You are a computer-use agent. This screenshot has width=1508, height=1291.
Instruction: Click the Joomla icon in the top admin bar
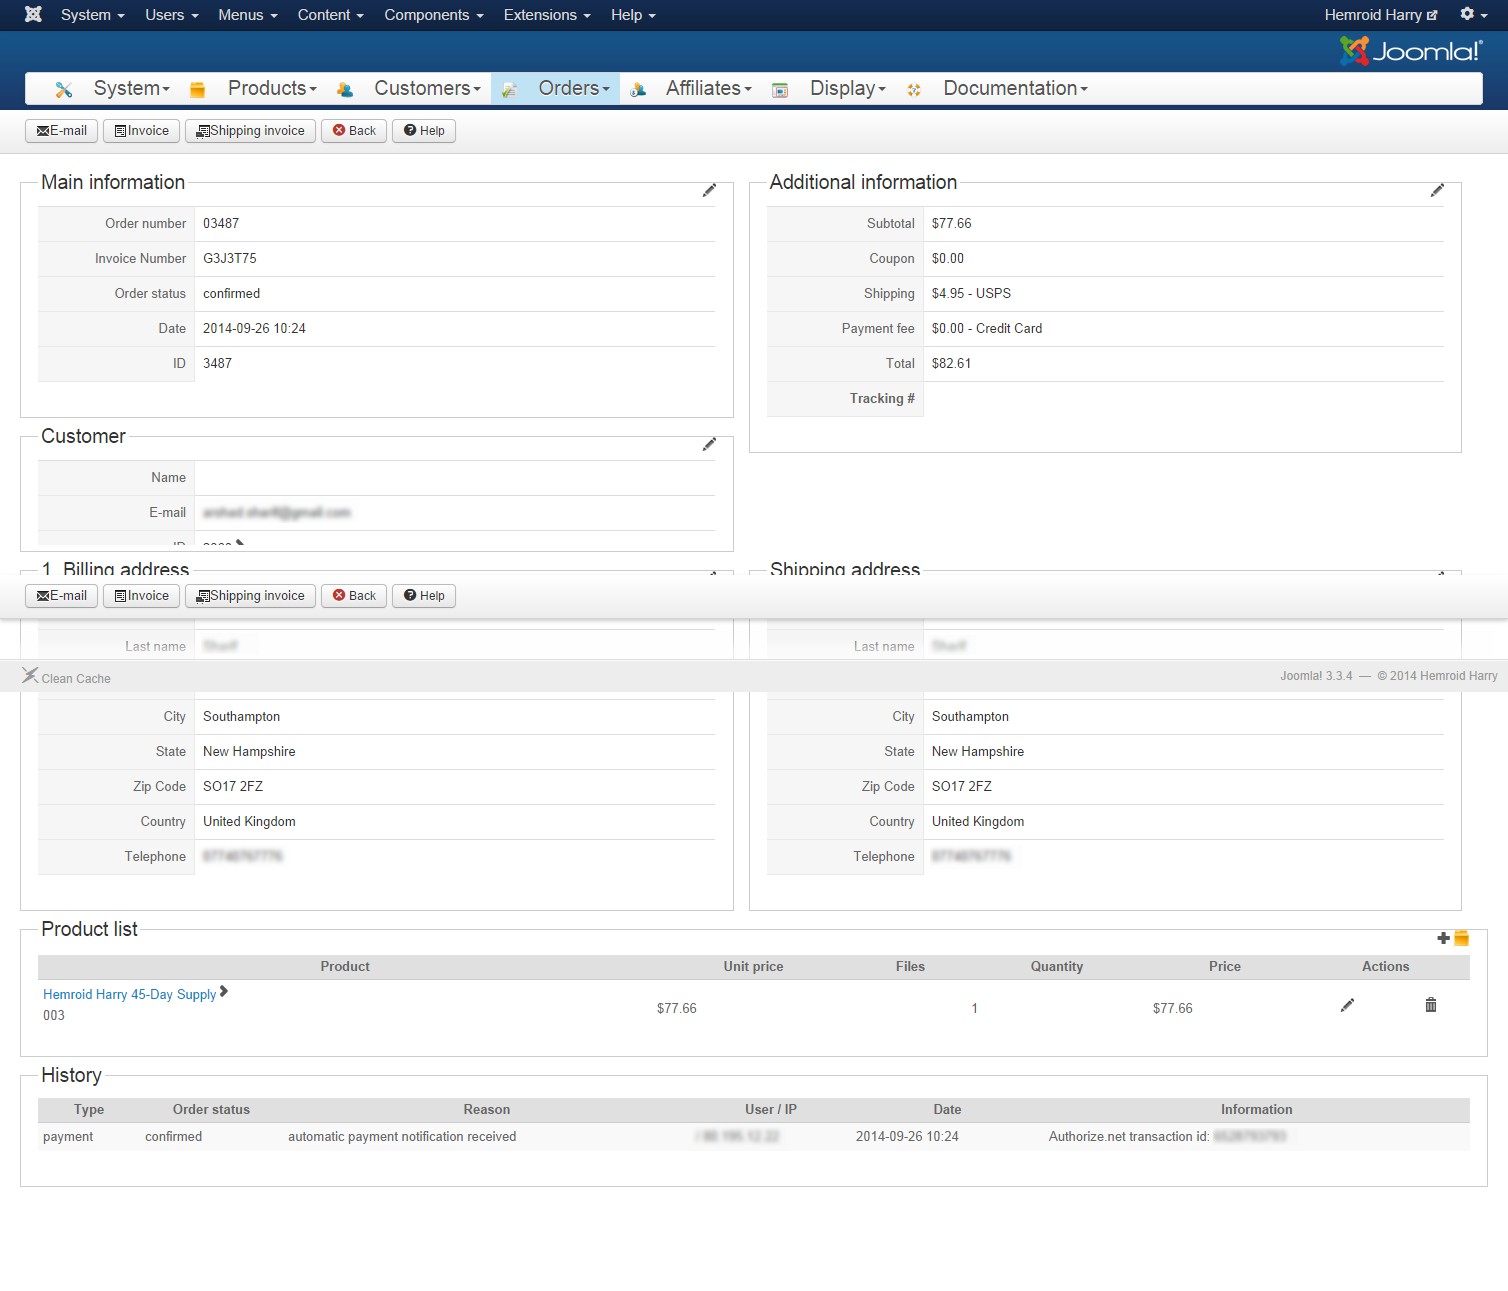[x=33, y=14]
